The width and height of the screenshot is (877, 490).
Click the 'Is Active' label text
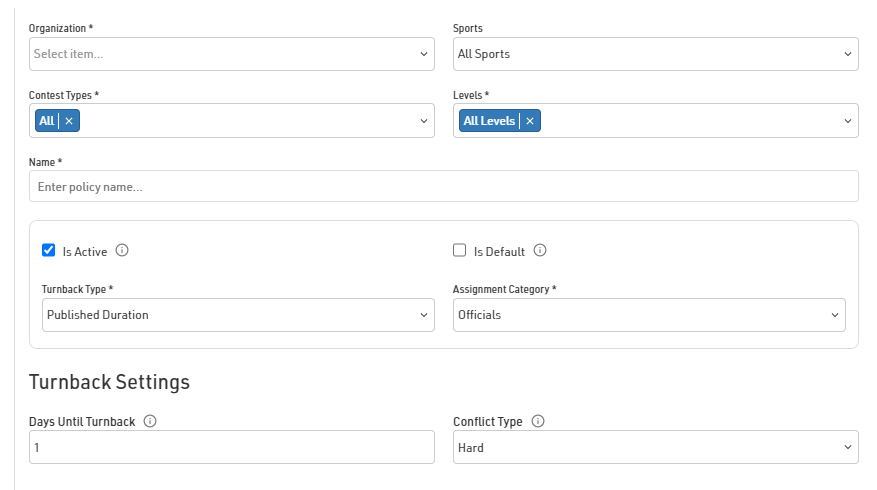84,252
